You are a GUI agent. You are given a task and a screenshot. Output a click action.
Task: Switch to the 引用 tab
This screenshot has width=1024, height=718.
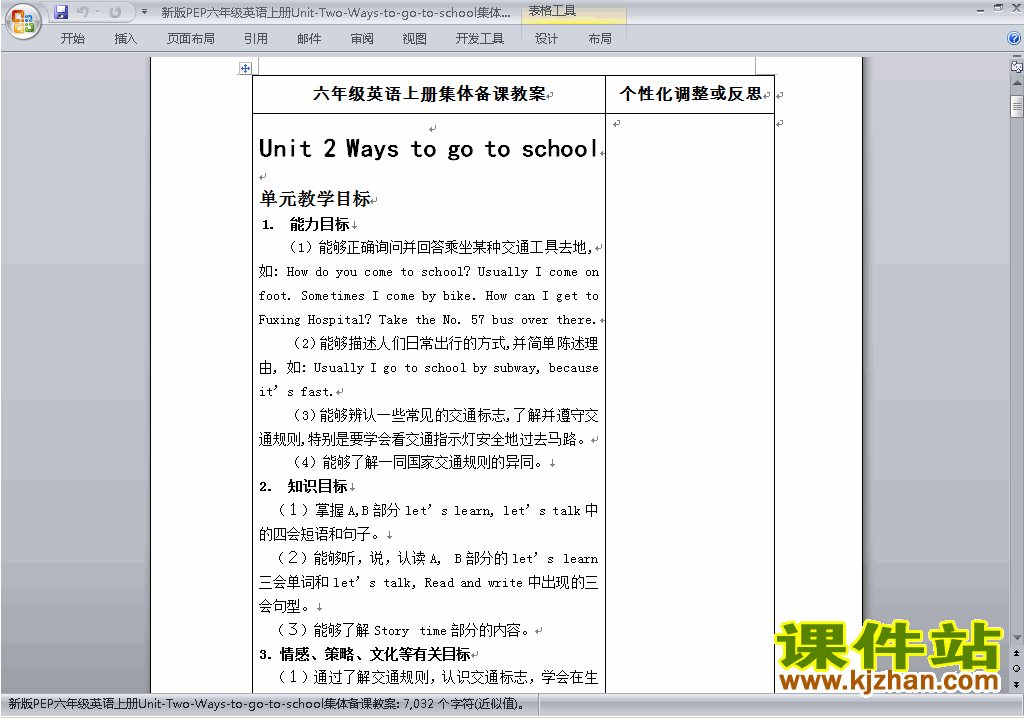tap(255, 39)
